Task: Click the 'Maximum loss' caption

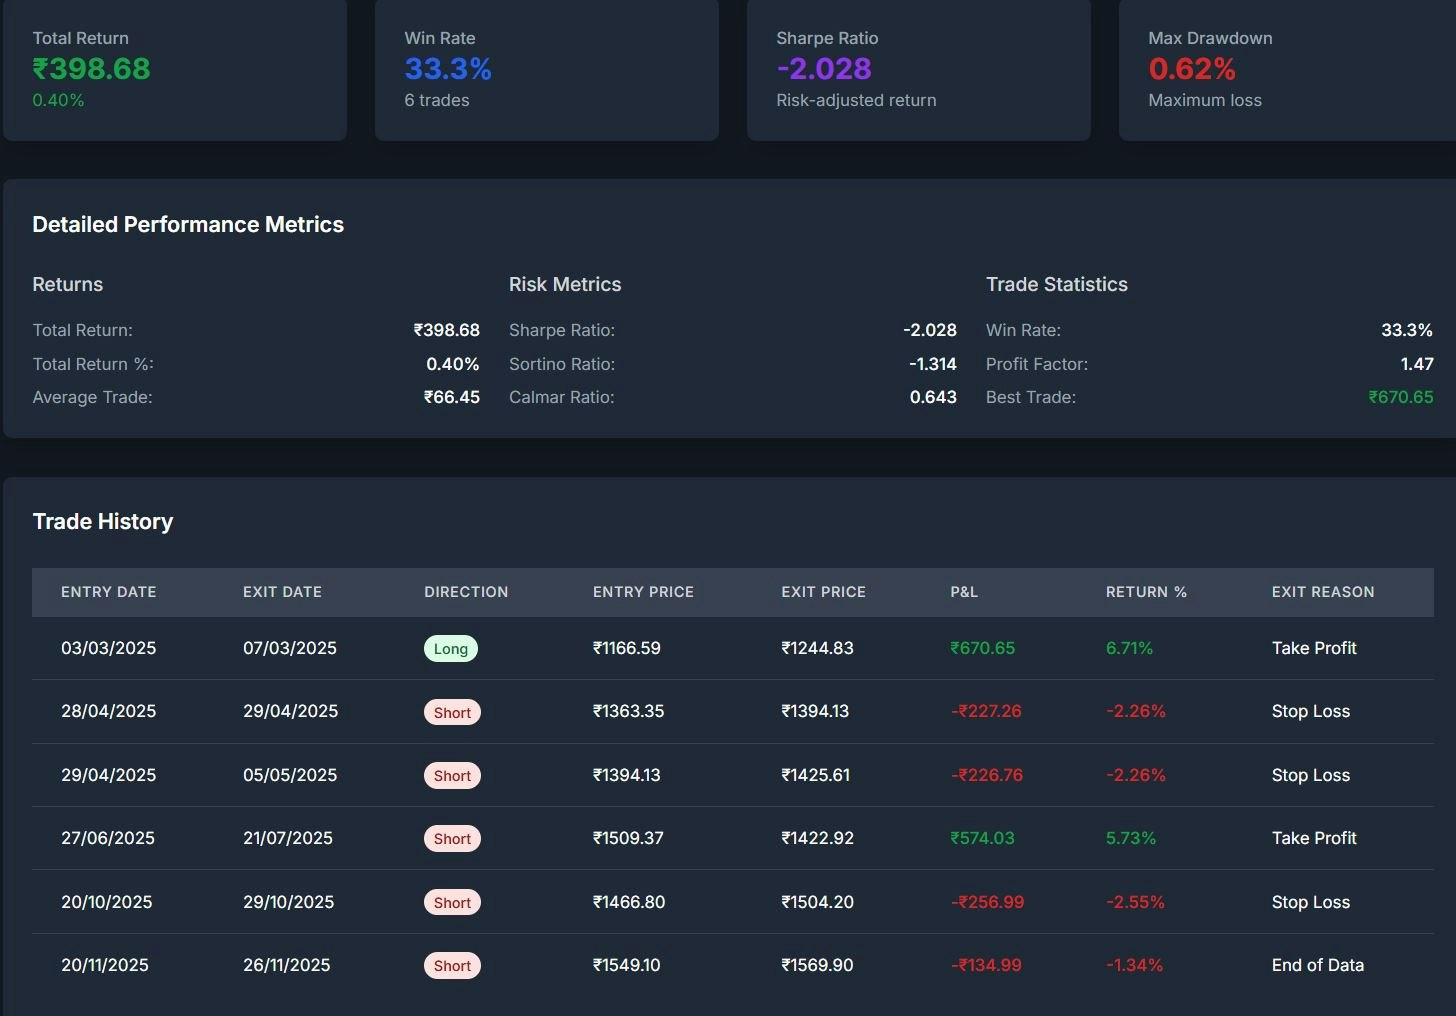Action: pyautogui.click(x=1205, y=100)
